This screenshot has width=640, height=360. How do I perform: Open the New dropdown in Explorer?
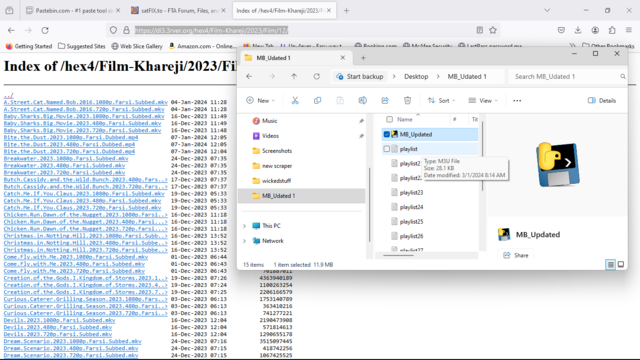(261, 100)
